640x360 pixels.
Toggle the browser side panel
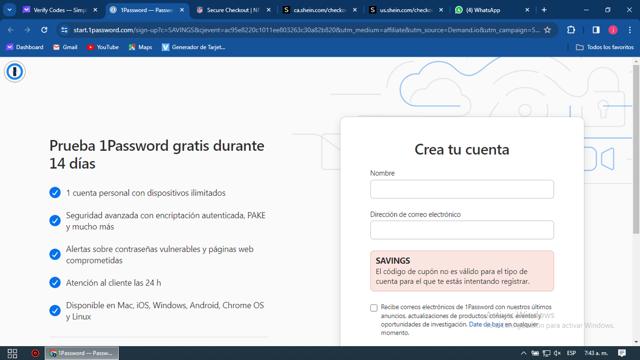click(596, 30)
